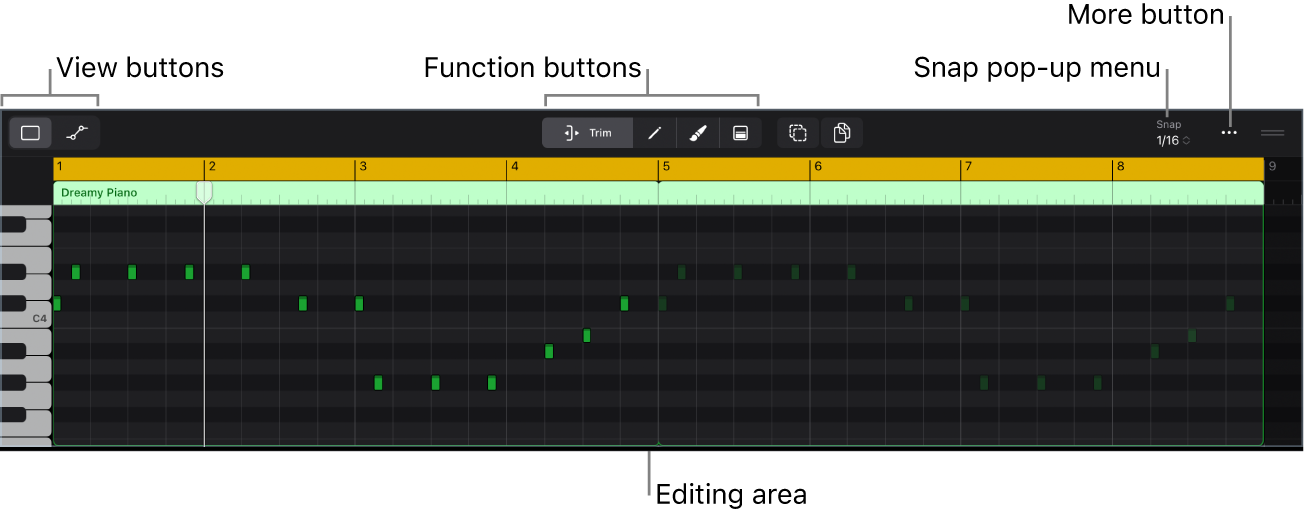1306x522 pixels.
Task: Click the Dreamy Piano region header
Action: point(658,193)
